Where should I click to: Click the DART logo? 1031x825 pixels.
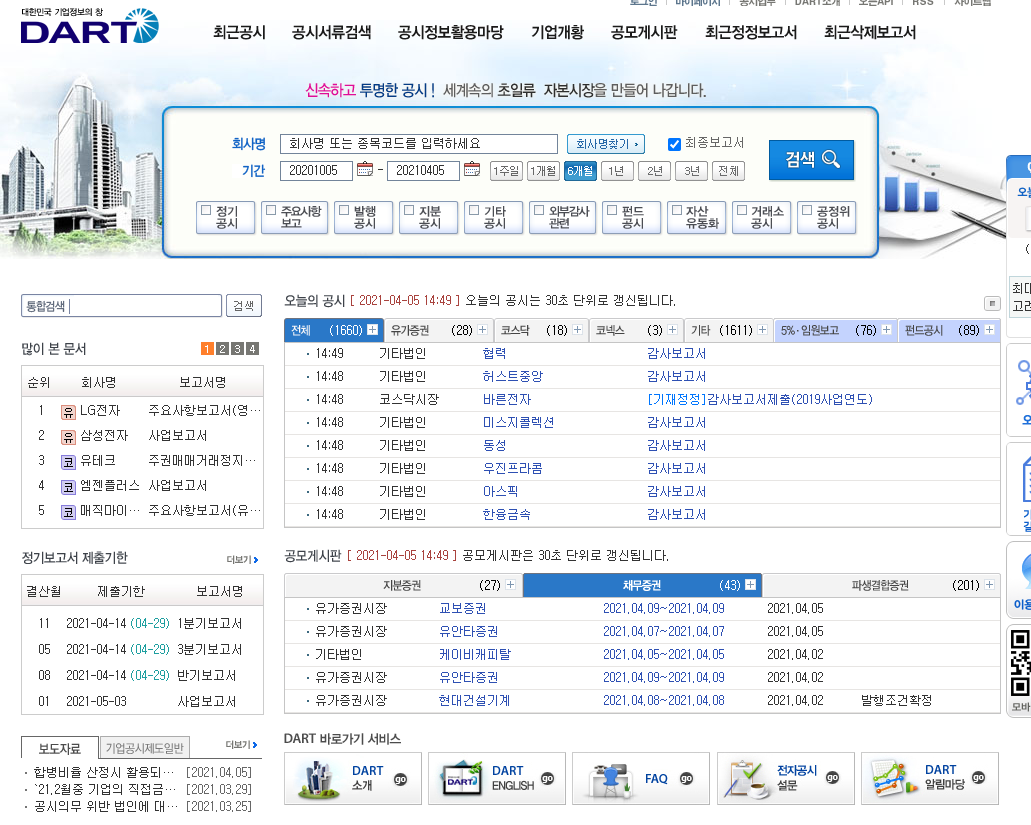click(89, 26)
